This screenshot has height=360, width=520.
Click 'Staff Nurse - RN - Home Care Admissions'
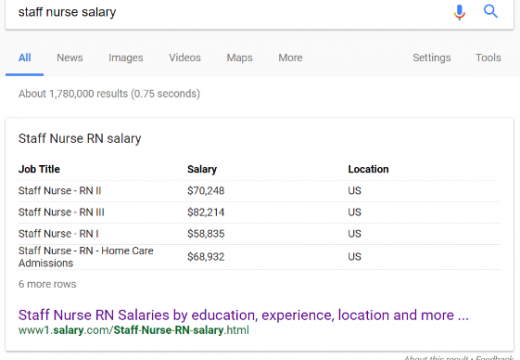coord(86,257)
